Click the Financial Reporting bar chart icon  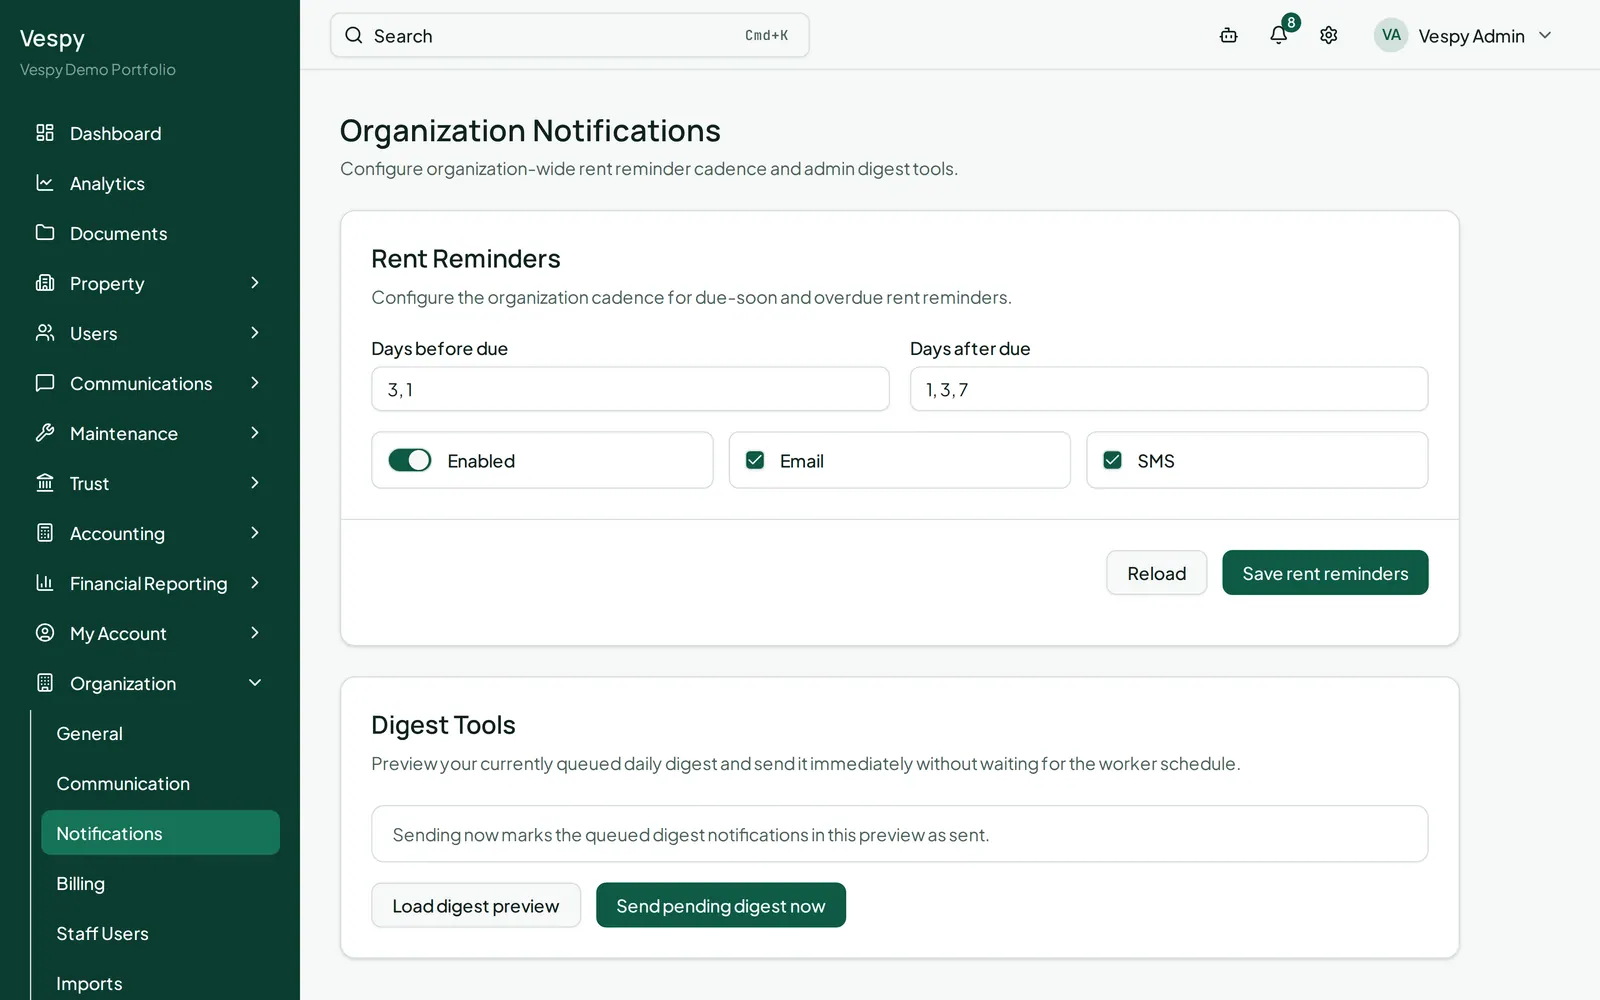[x=45, y=583]
